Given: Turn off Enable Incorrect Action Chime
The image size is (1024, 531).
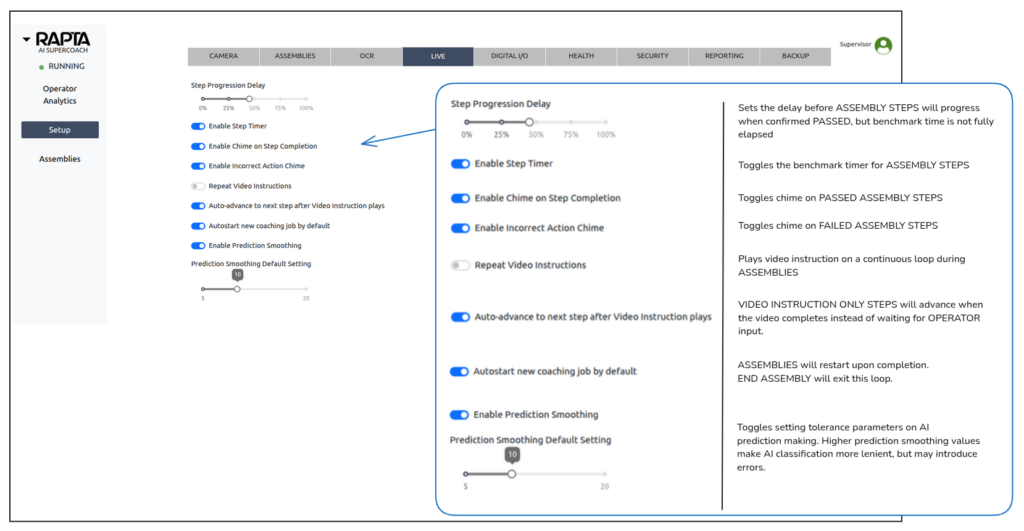Looking at the screenshot, I should click(198, 166).
